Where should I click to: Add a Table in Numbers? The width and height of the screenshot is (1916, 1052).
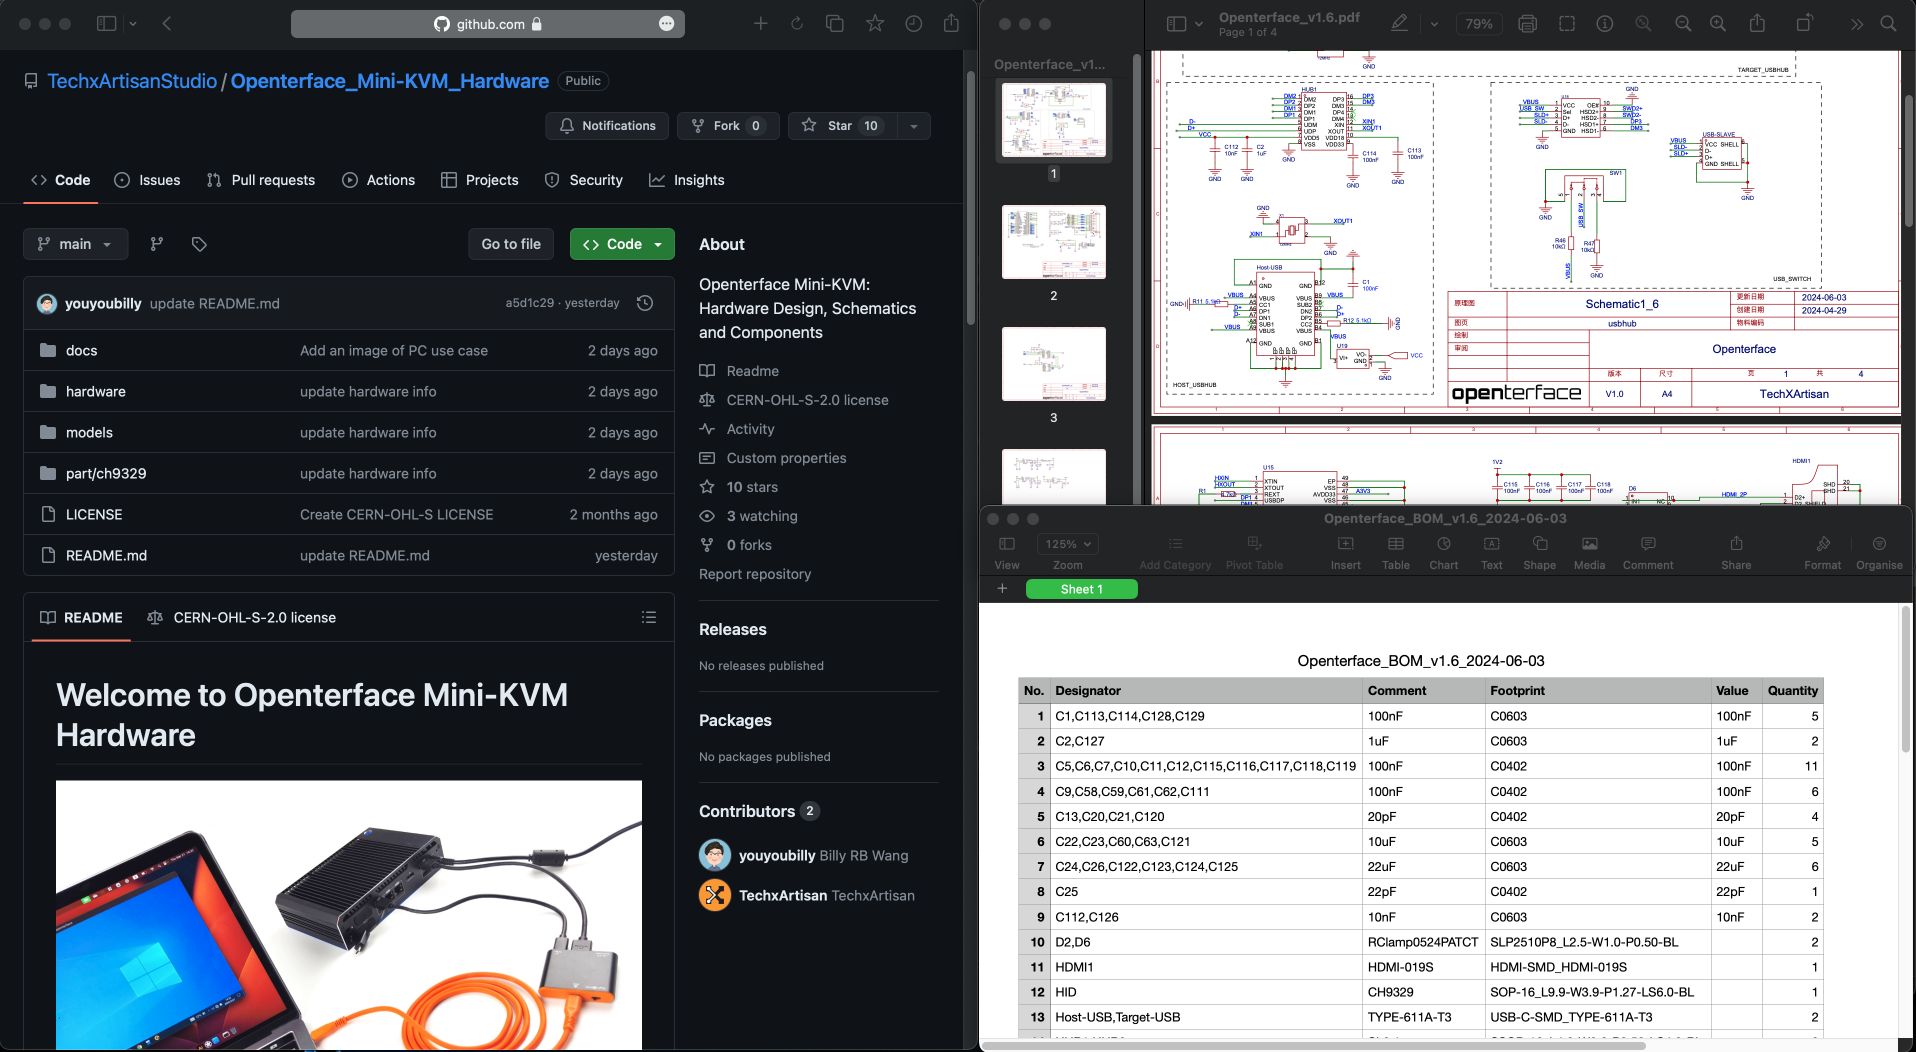coord(1395,552)
